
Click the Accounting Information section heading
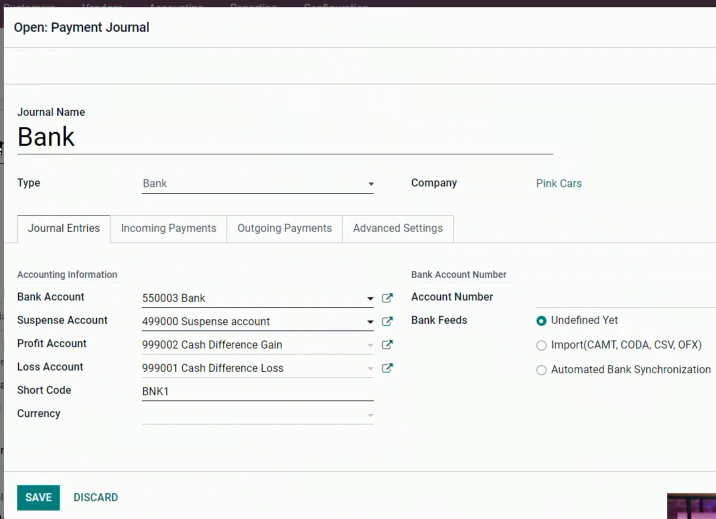click(67, 274)
